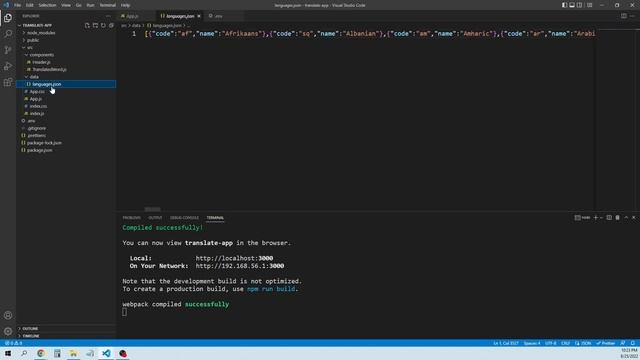Click the notifications bell in status bar

(633, 343)
